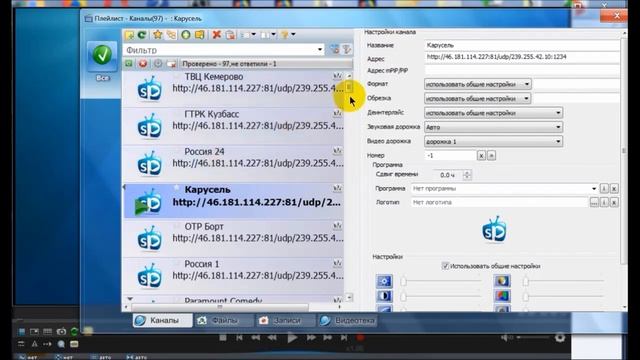Click the X clear button for Логотип
This screenshot has height=360, width=640.
pos(614,202)
